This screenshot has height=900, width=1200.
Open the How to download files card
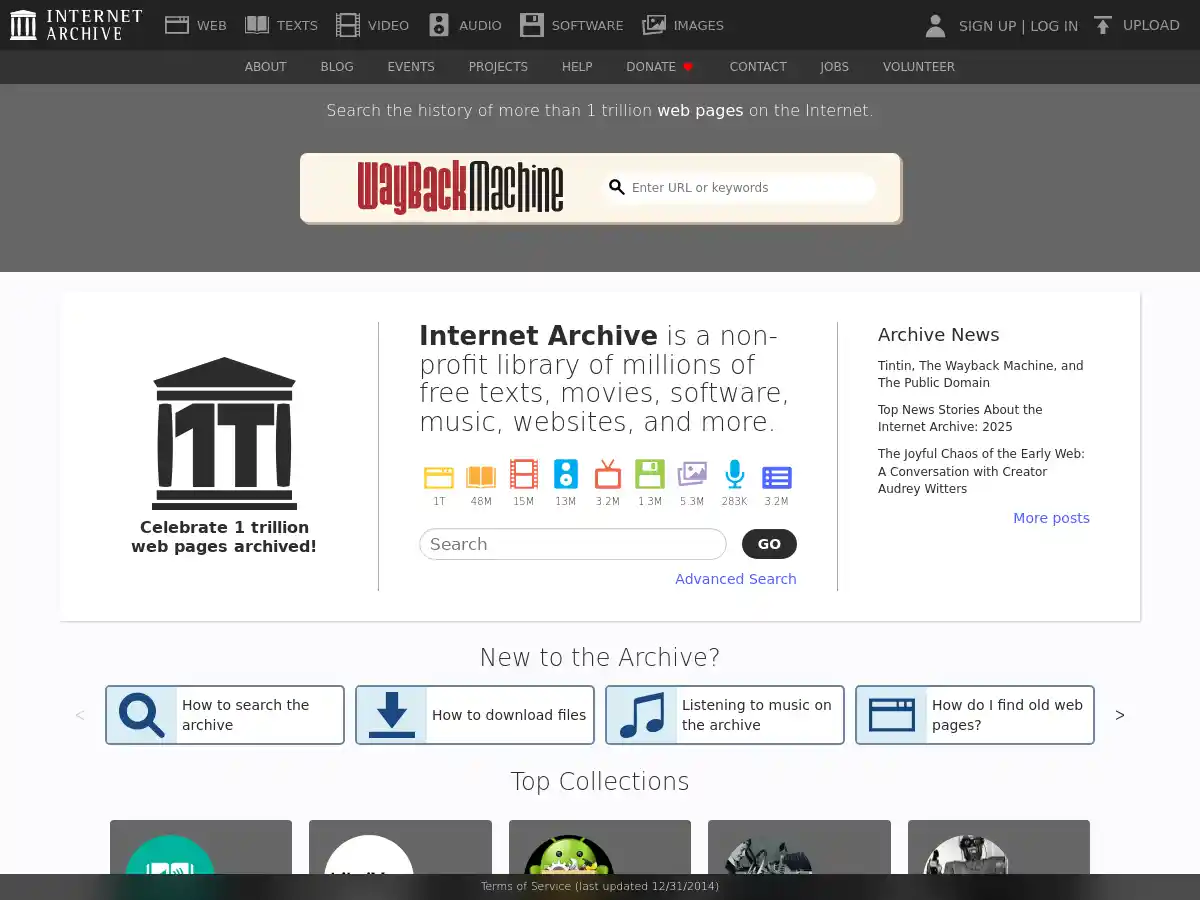474,714
